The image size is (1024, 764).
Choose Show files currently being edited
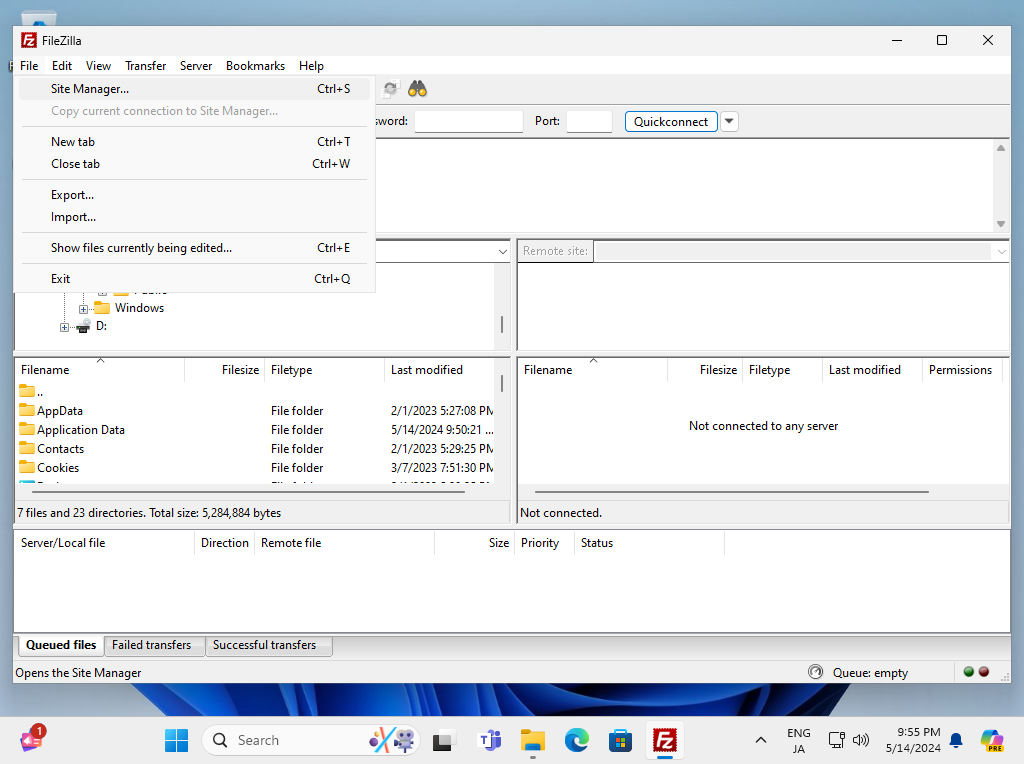coord(195,247)
